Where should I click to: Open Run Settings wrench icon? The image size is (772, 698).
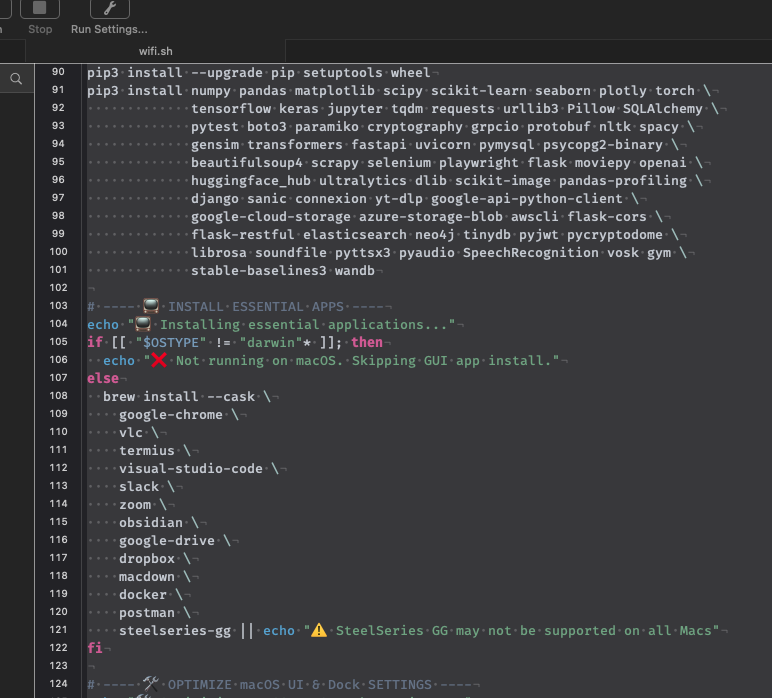[110, 8]
